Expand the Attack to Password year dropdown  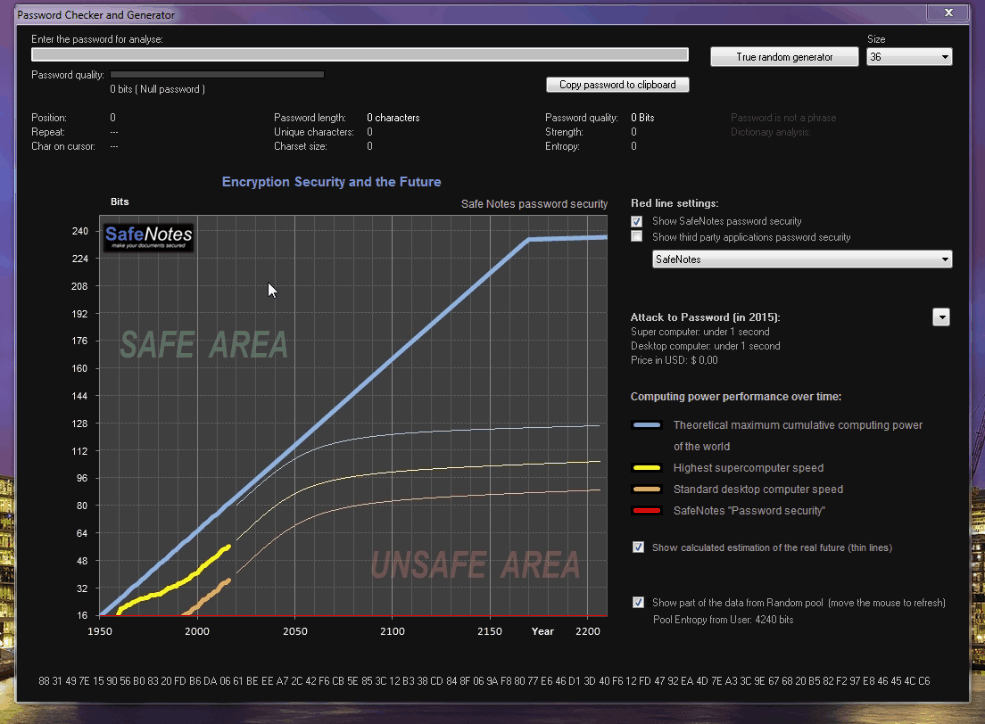tap(941, 317)
